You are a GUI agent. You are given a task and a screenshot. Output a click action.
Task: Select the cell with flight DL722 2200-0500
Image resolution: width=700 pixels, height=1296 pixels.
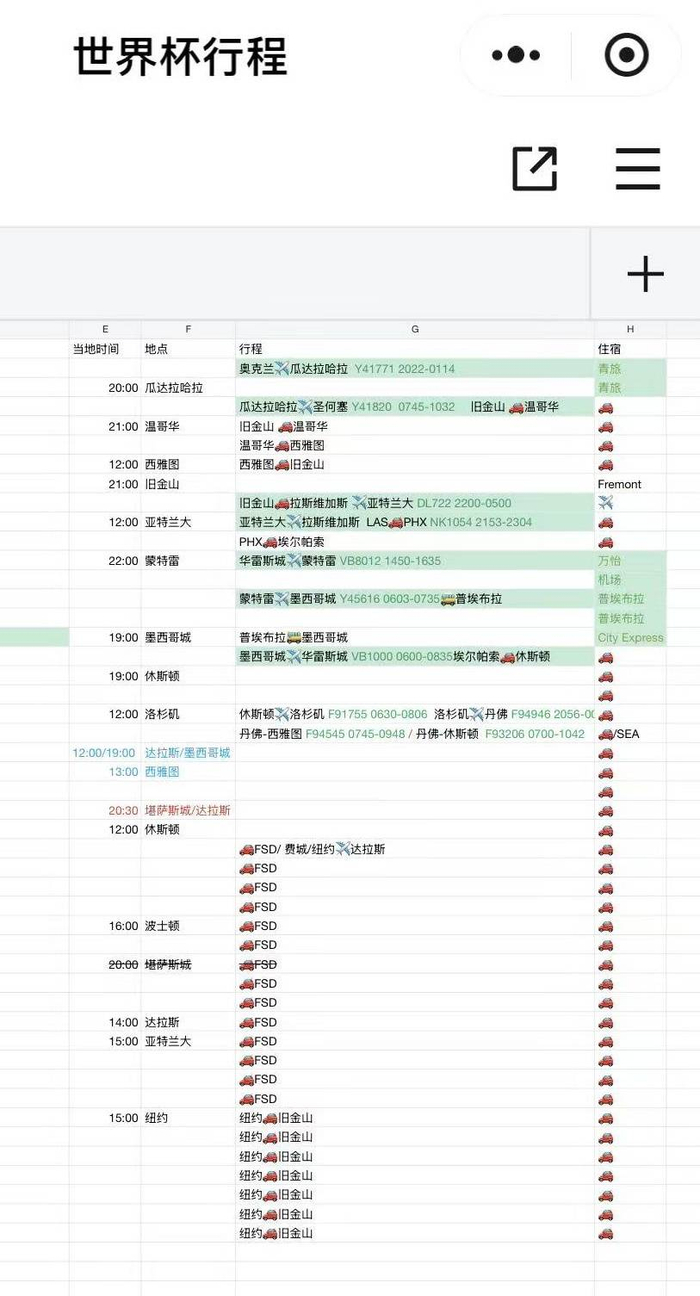pyautogui.click(x=415, y=503)
